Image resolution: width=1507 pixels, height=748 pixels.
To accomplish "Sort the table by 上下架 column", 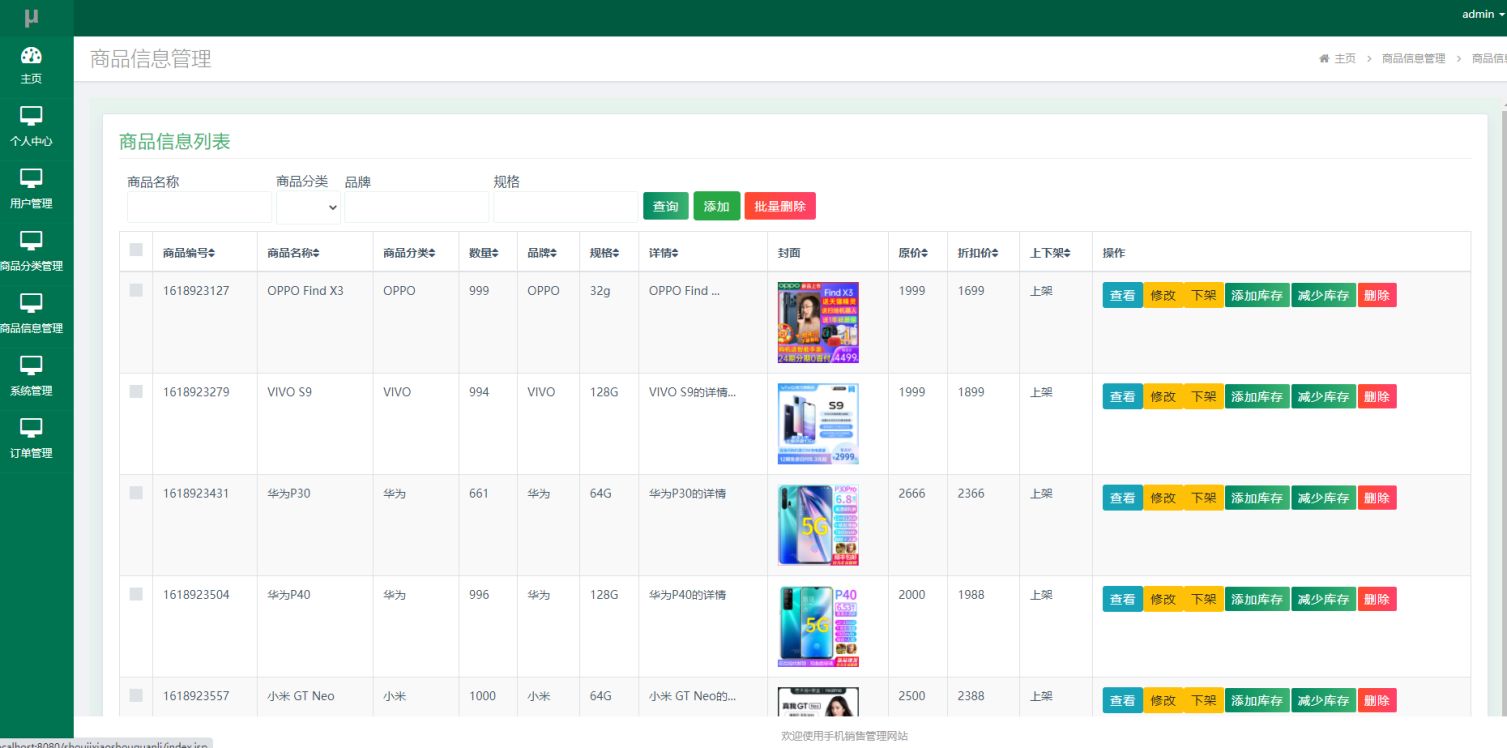I will coord(1051,253).
